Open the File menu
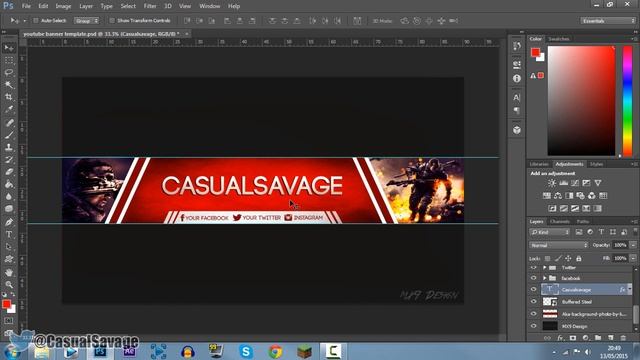The width and height of the screenshot is (640, 360). [x=26, y=6]
